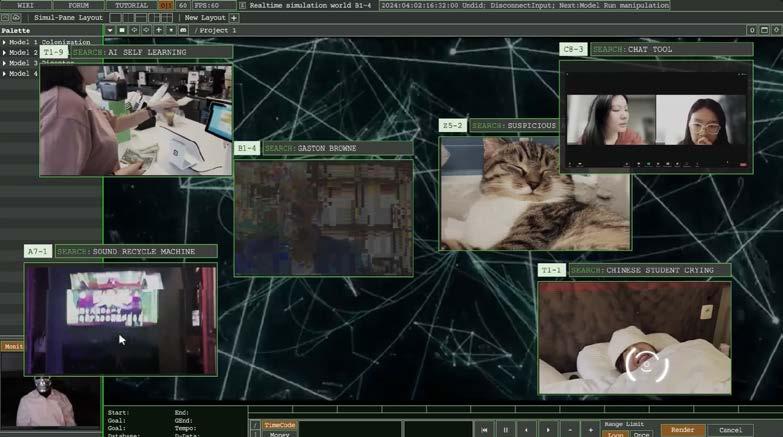
Task: Open project toolbar dropdown arrow
Action: tap(110, 30)
